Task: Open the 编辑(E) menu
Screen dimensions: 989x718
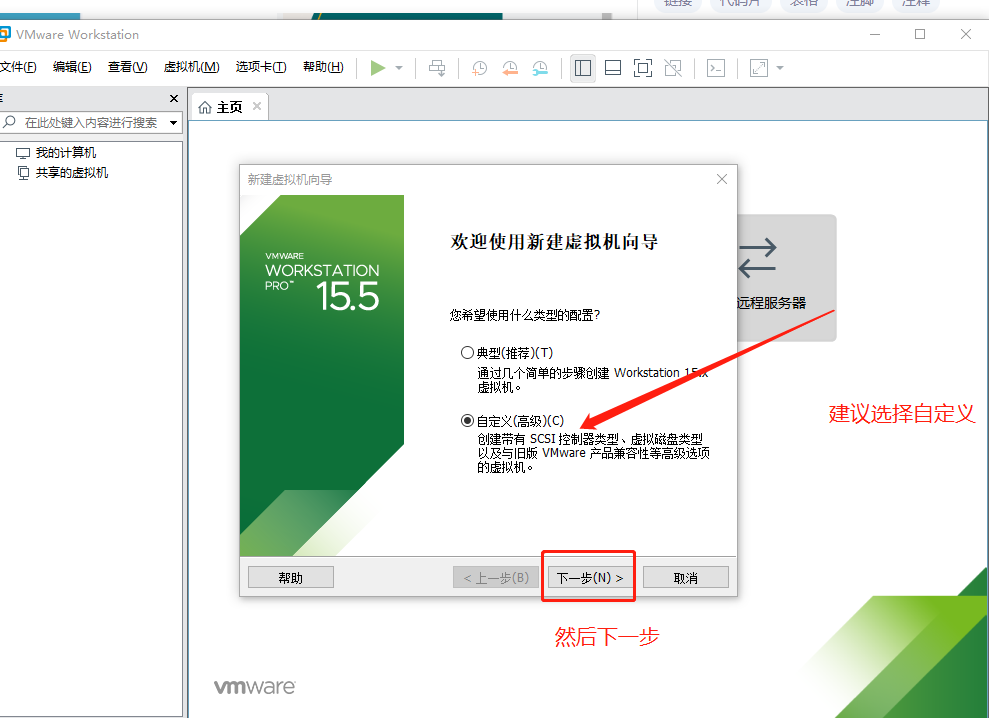Action: [72, 67]
